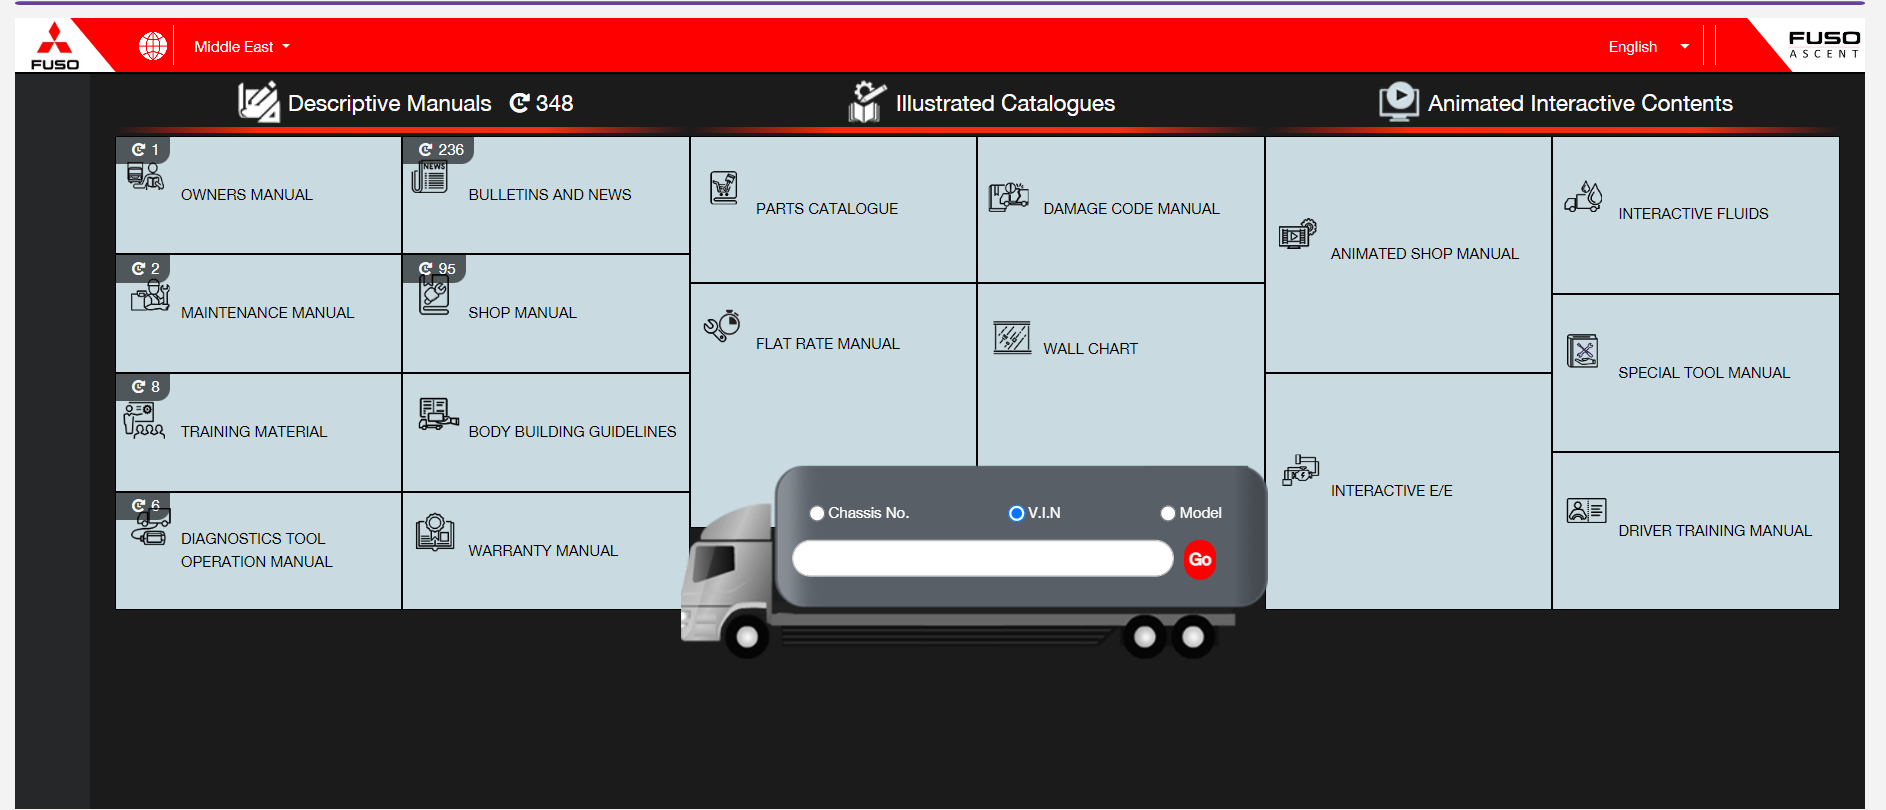This screenshot has width=1886, height=810.
Task: Open FLAT RATE MANUAL link
Action: [x=827, y=344]
